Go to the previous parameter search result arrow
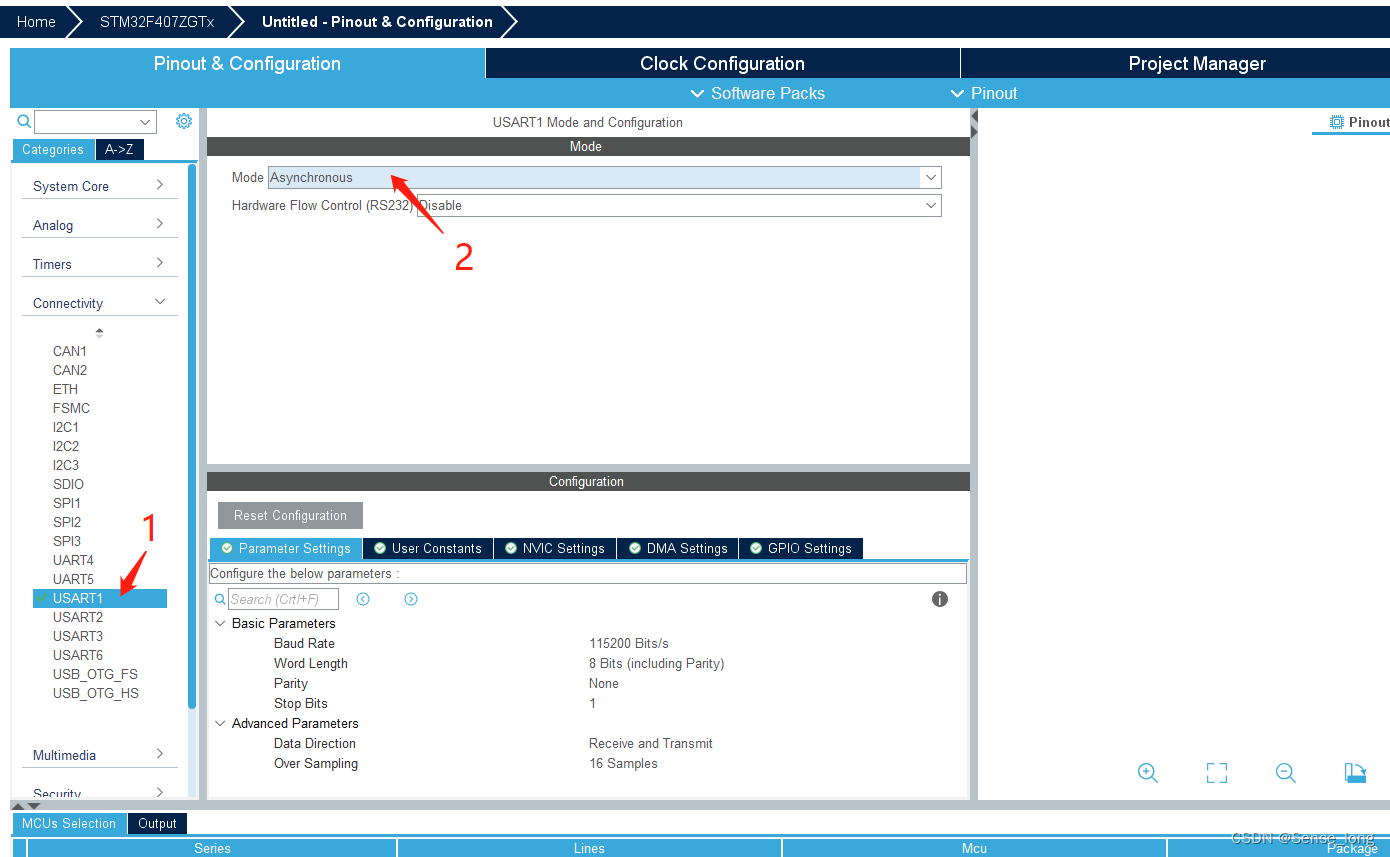 pos(363,599)
